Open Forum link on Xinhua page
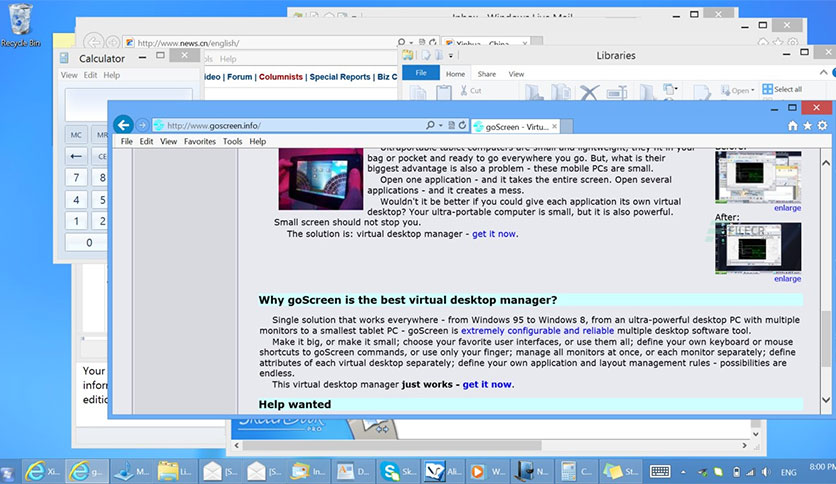 (x=239, y=77)
